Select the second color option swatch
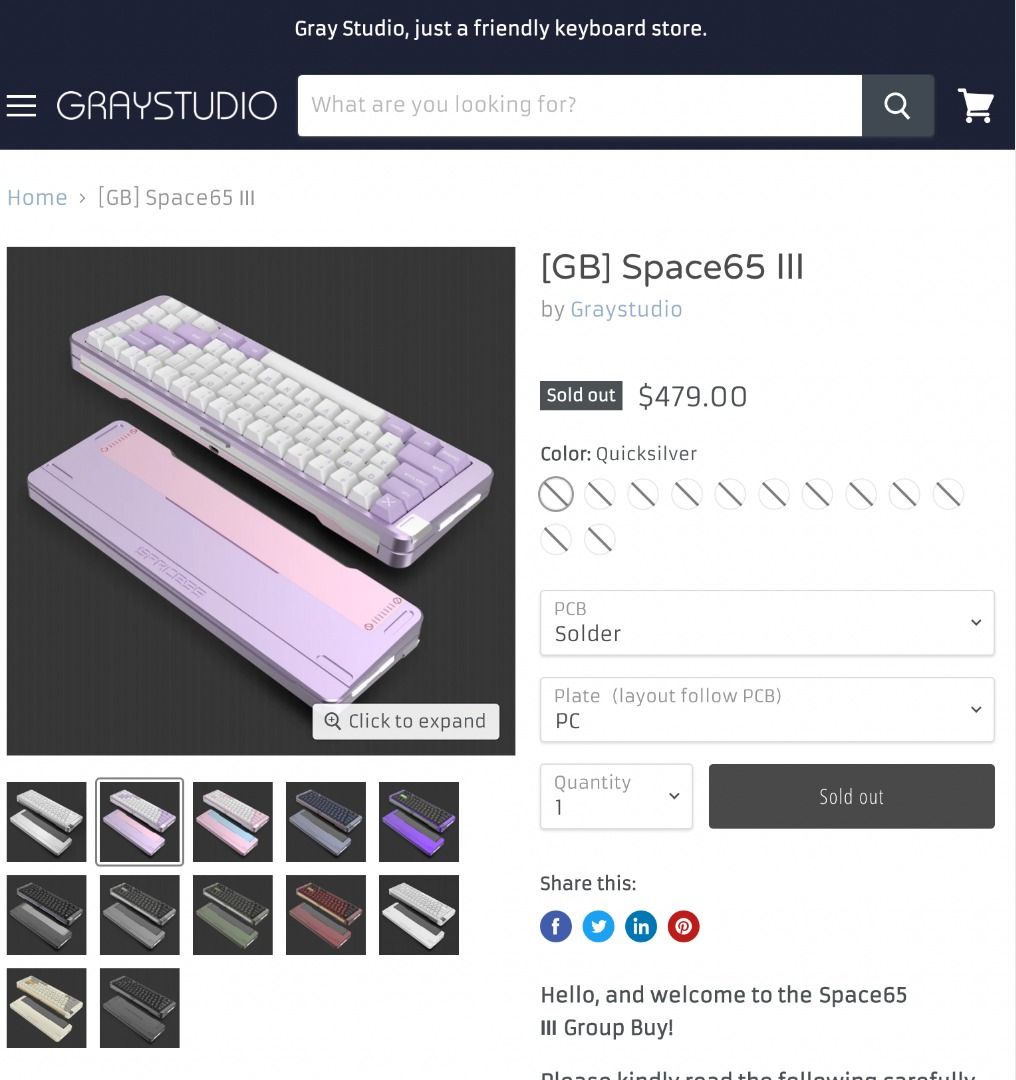This screenshot has height=1080, width=1016. coord(600,494)
